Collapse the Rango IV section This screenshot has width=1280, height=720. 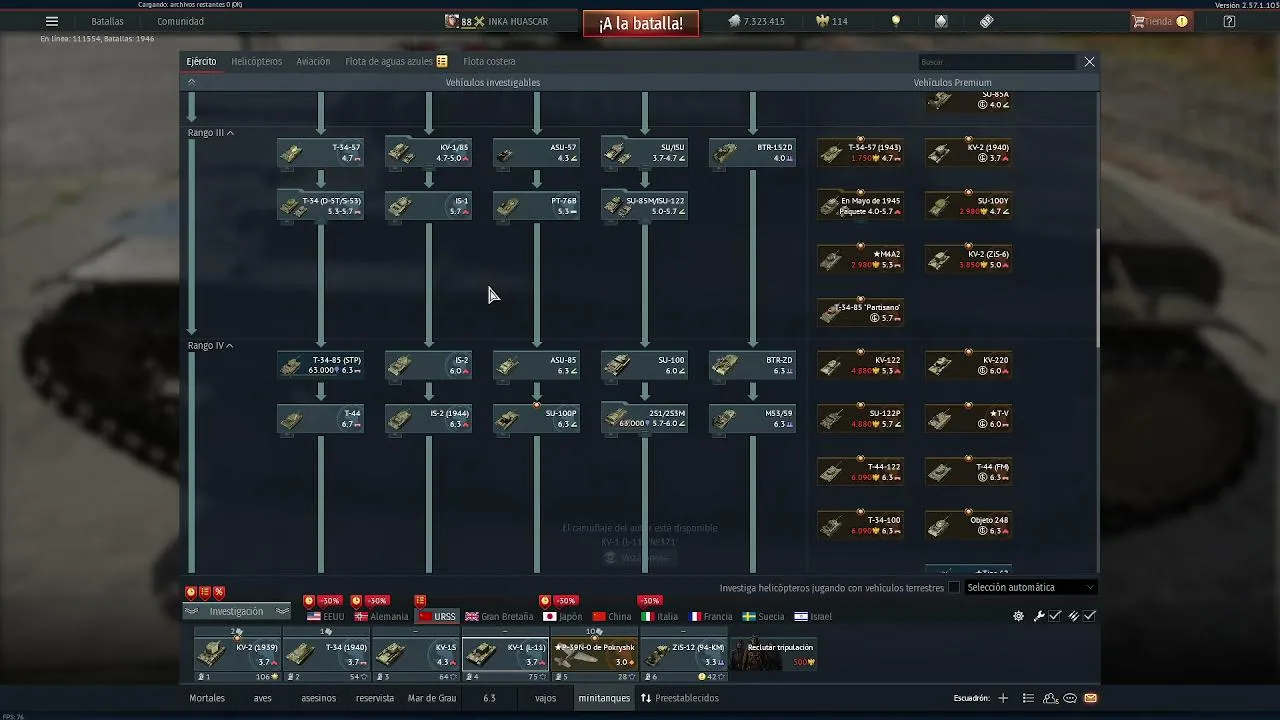(211, 346)
